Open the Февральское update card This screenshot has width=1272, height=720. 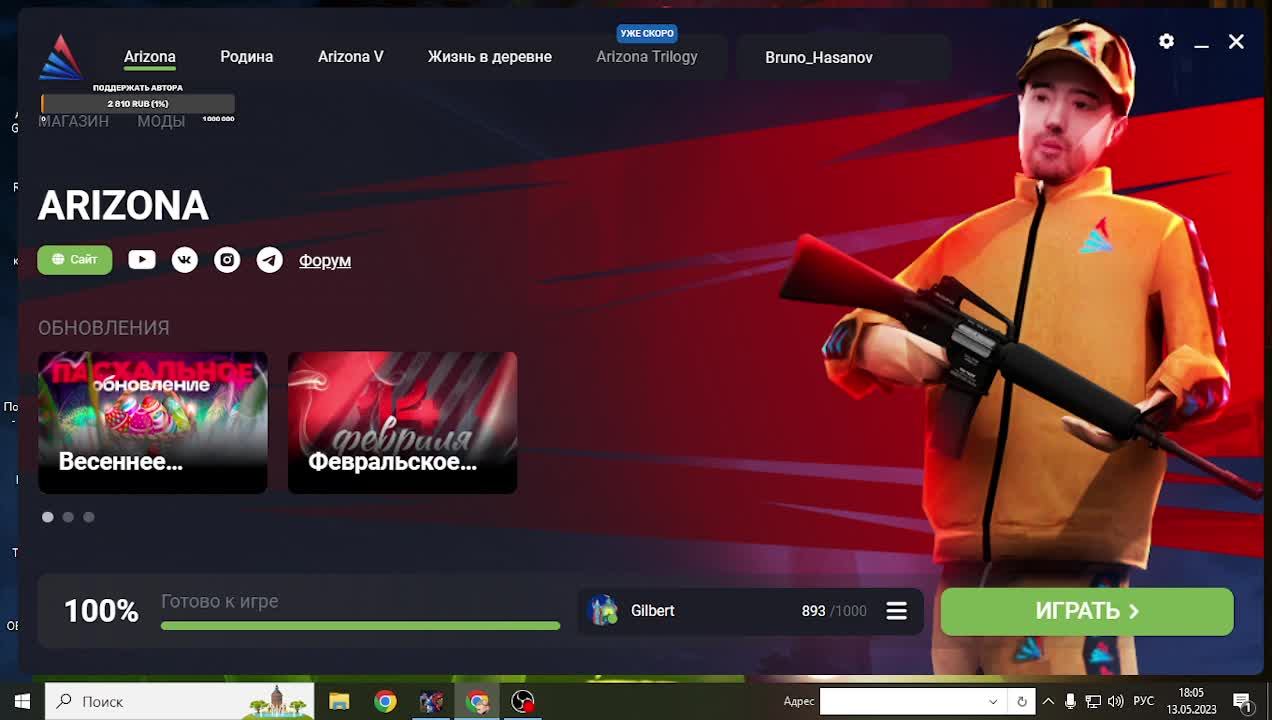(x=403, y=422)
